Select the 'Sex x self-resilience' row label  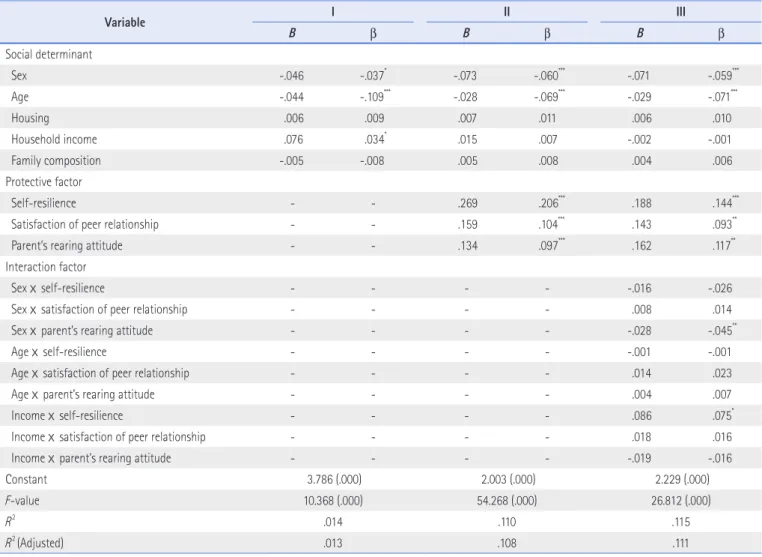pyautogui.click(x=58, y=288)
